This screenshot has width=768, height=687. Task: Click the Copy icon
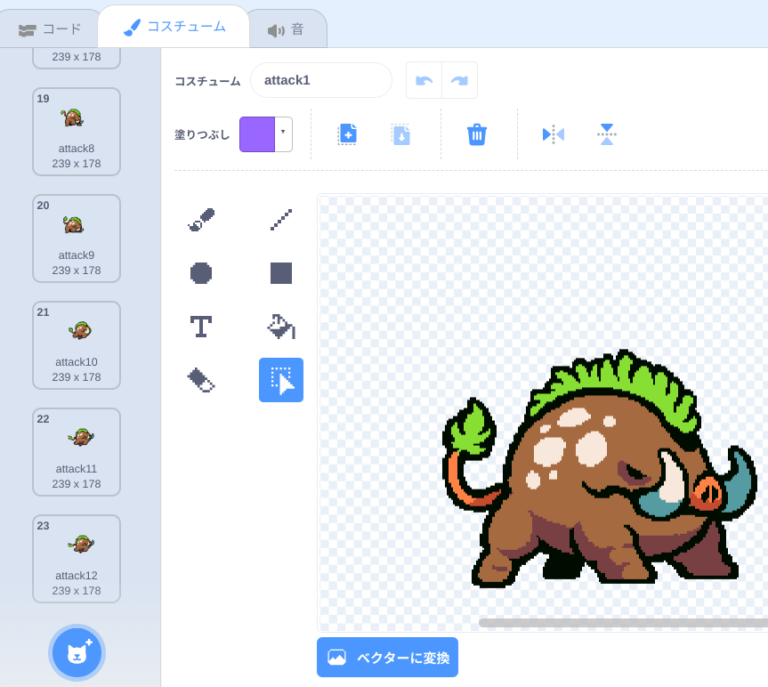348,134
